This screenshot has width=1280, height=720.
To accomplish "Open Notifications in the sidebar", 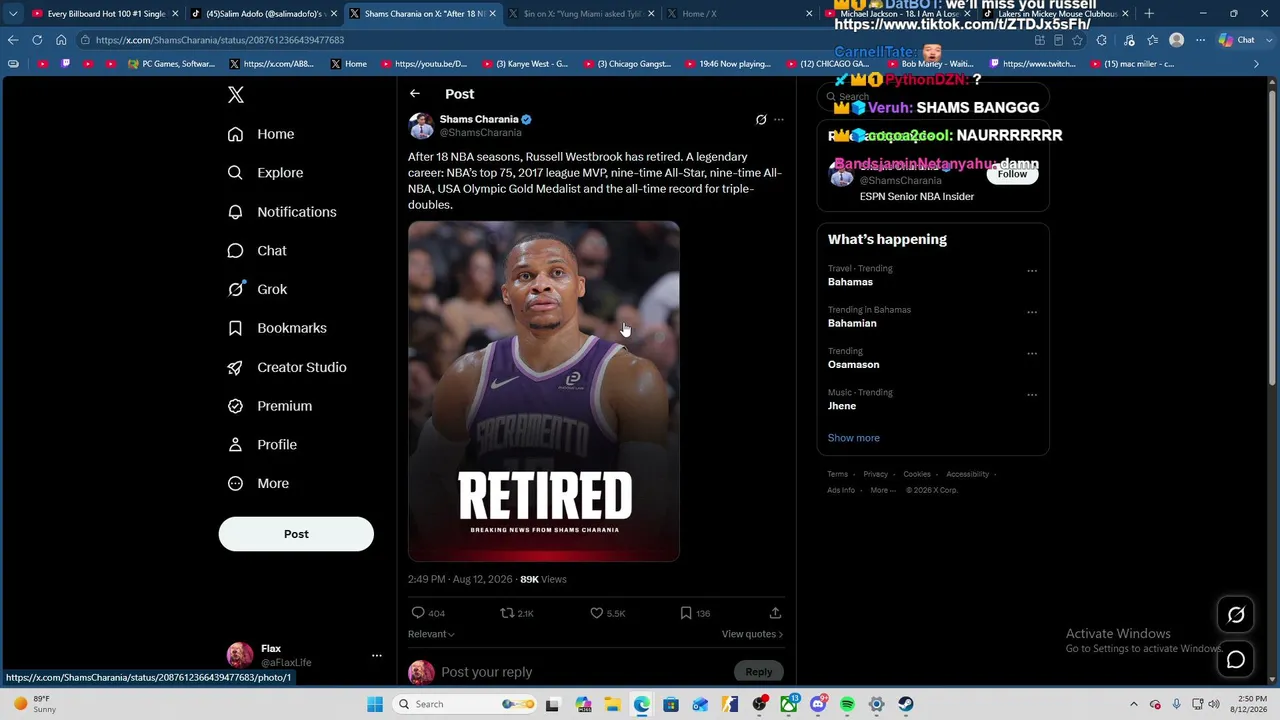I will coord(282,212).
